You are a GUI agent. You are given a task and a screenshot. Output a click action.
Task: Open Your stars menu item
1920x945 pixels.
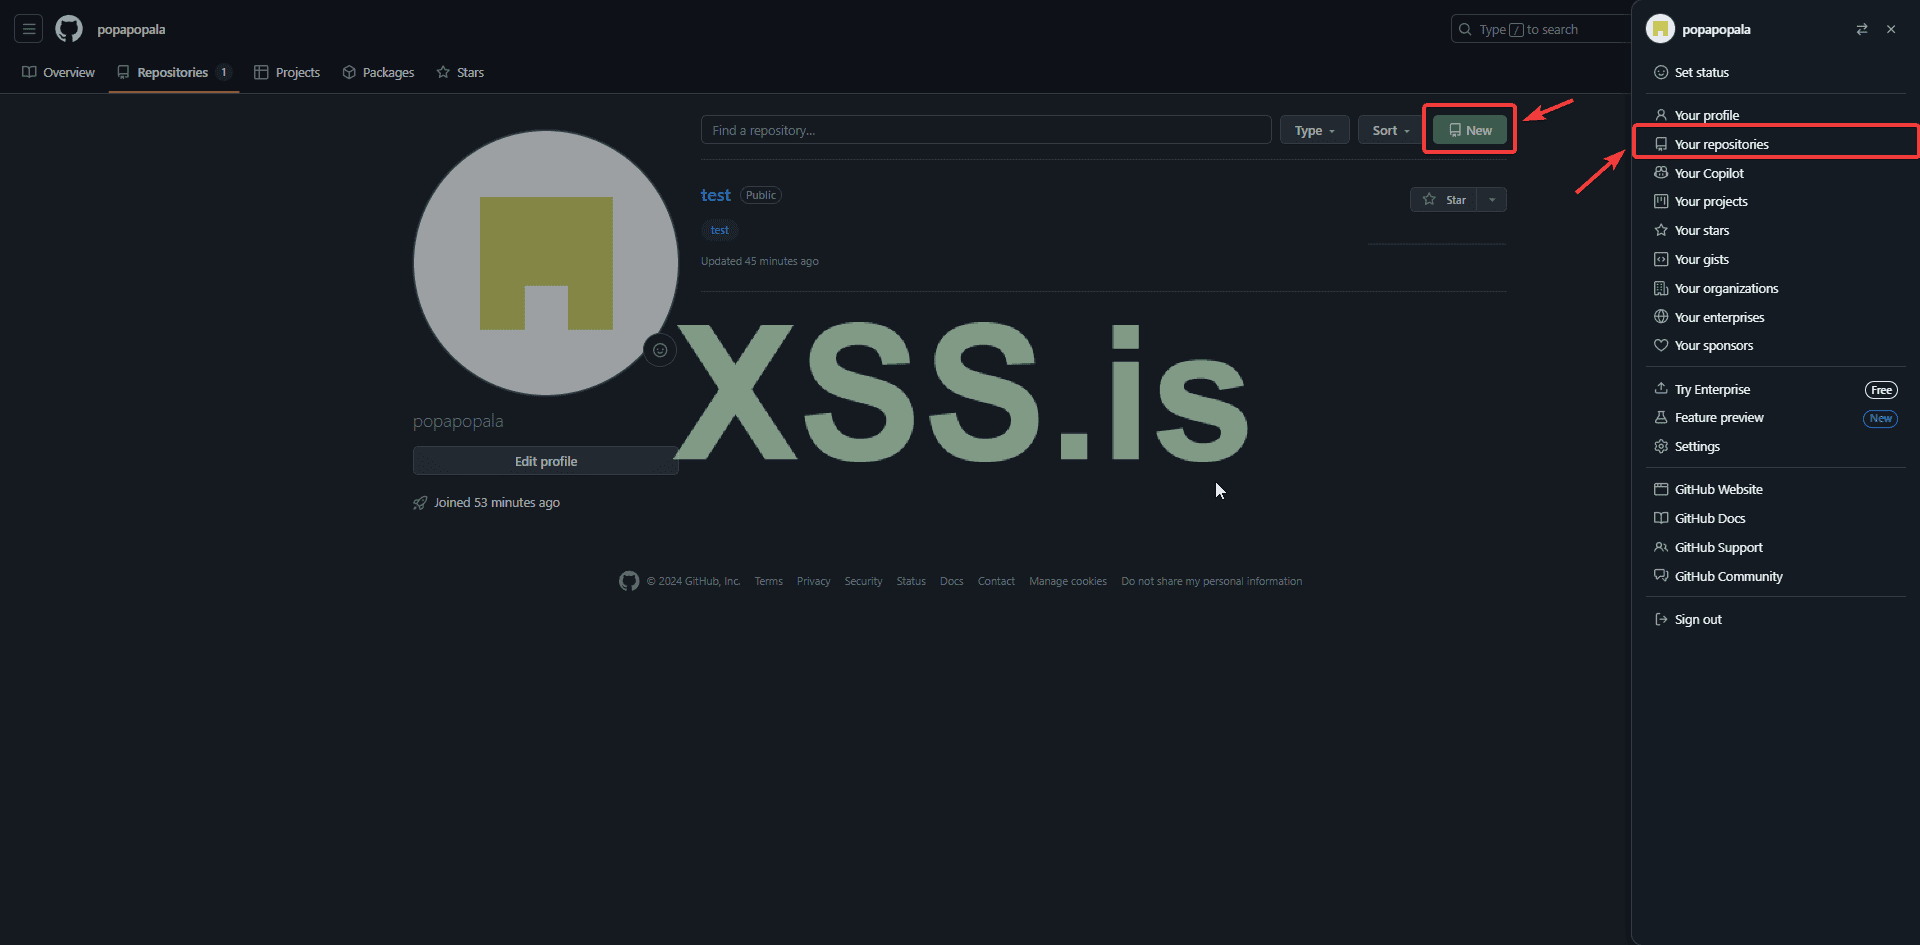pyautogui.click(x=1775, y=230)
